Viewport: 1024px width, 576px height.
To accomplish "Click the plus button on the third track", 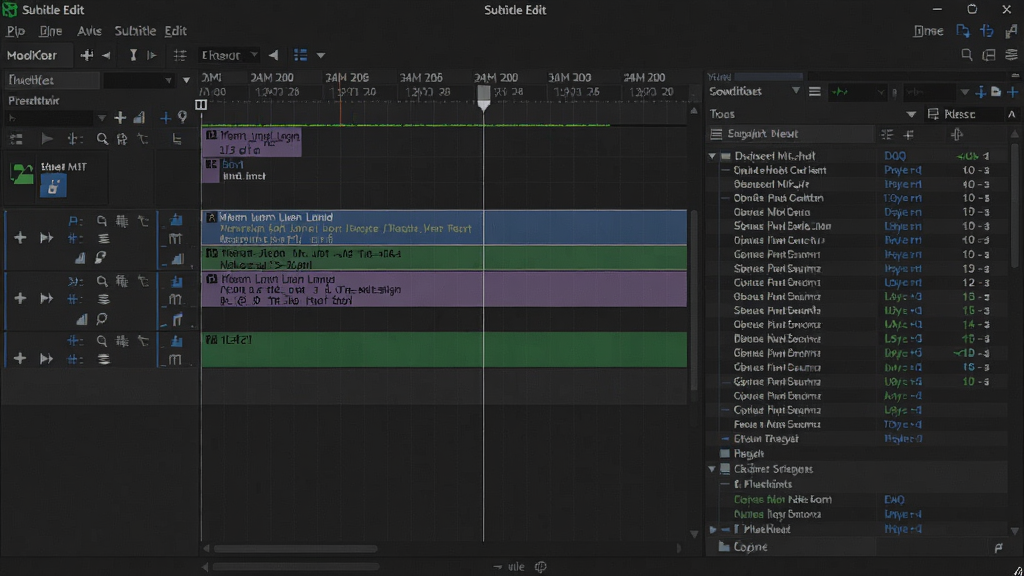I will (20, 359).
